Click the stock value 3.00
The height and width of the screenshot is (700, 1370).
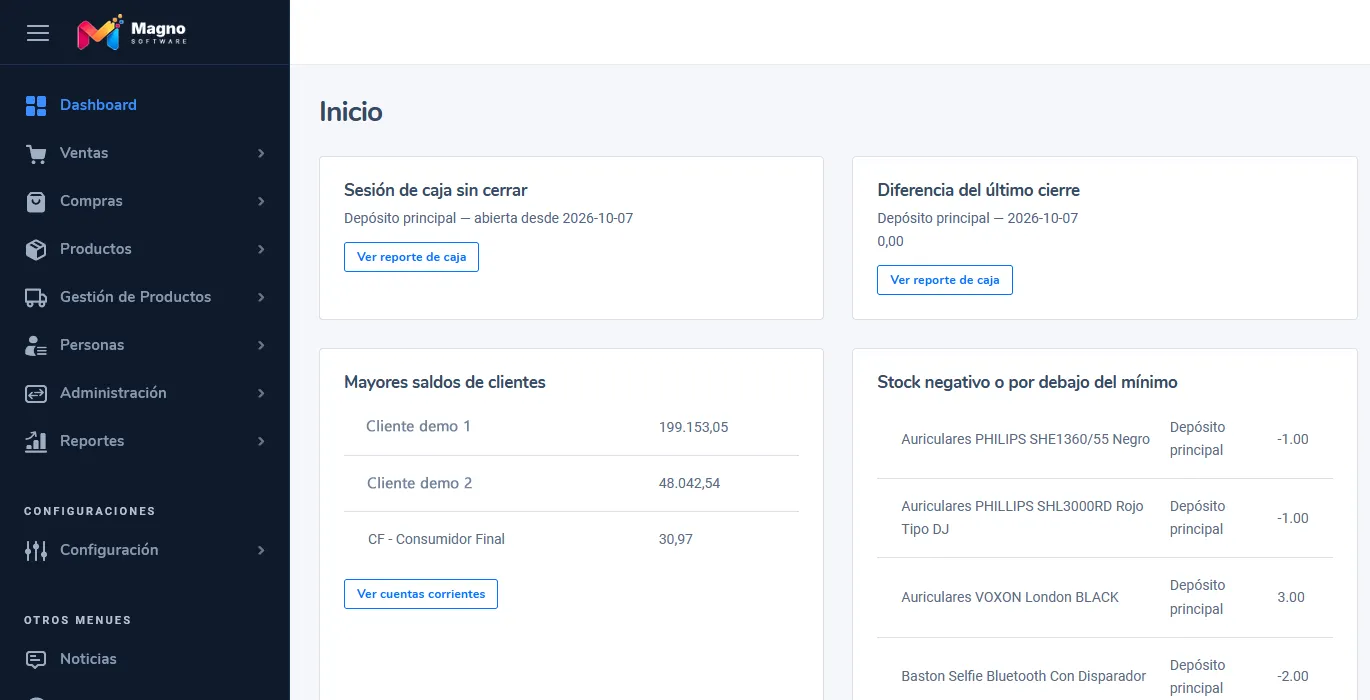pyautogui.click(x=1291, y=597)
